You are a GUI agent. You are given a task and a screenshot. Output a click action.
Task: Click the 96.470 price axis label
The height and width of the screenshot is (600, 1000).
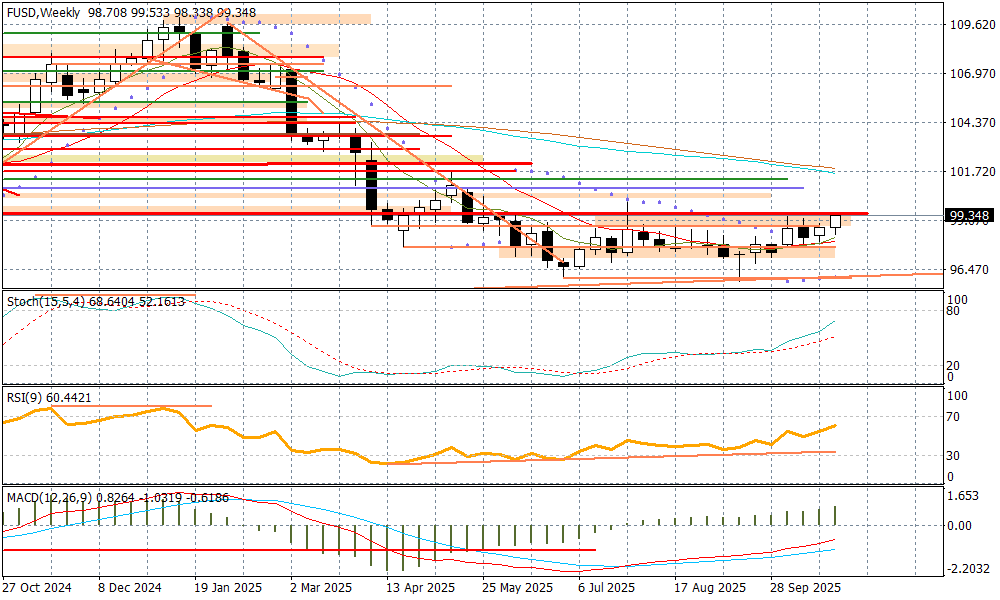[x=971, y=270]
